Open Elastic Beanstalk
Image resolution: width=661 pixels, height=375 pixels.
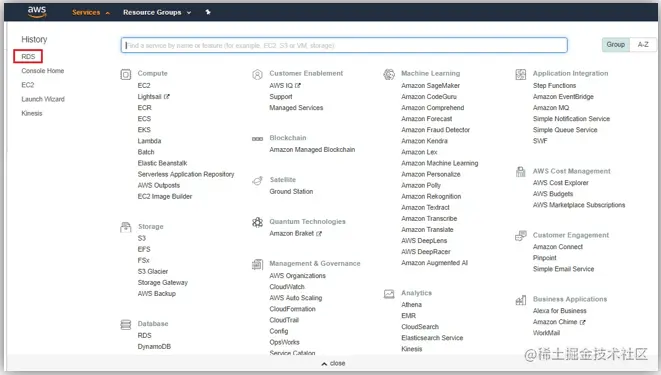[162, 163]
